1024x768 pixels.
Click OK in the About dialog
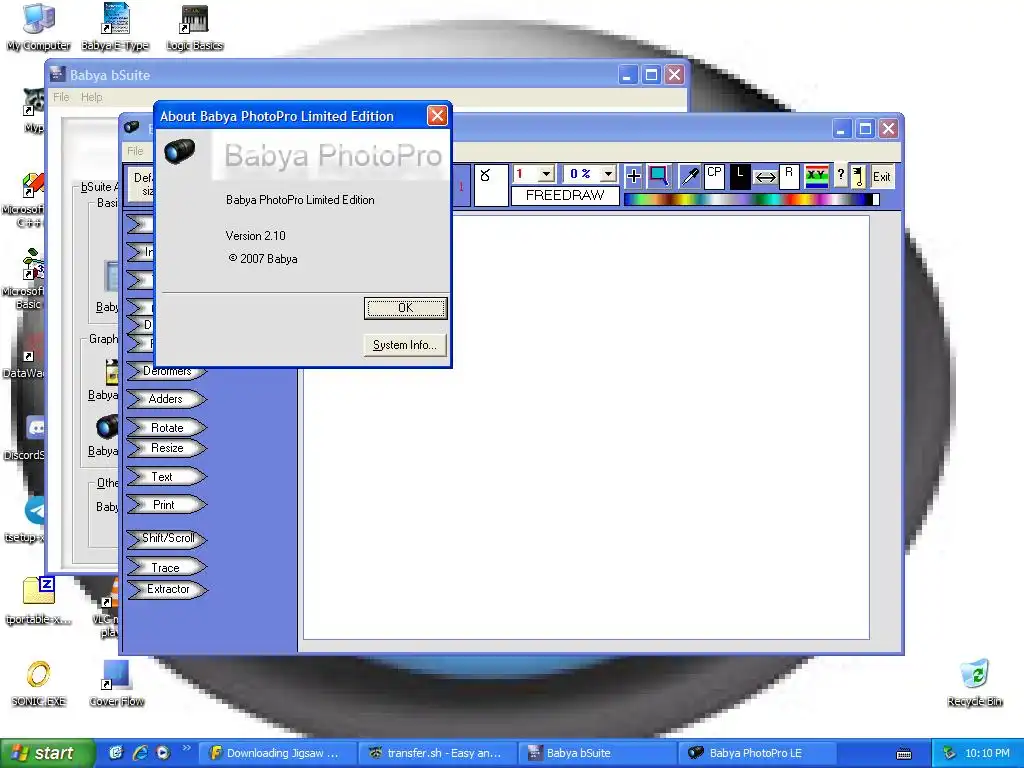point(405,308)
